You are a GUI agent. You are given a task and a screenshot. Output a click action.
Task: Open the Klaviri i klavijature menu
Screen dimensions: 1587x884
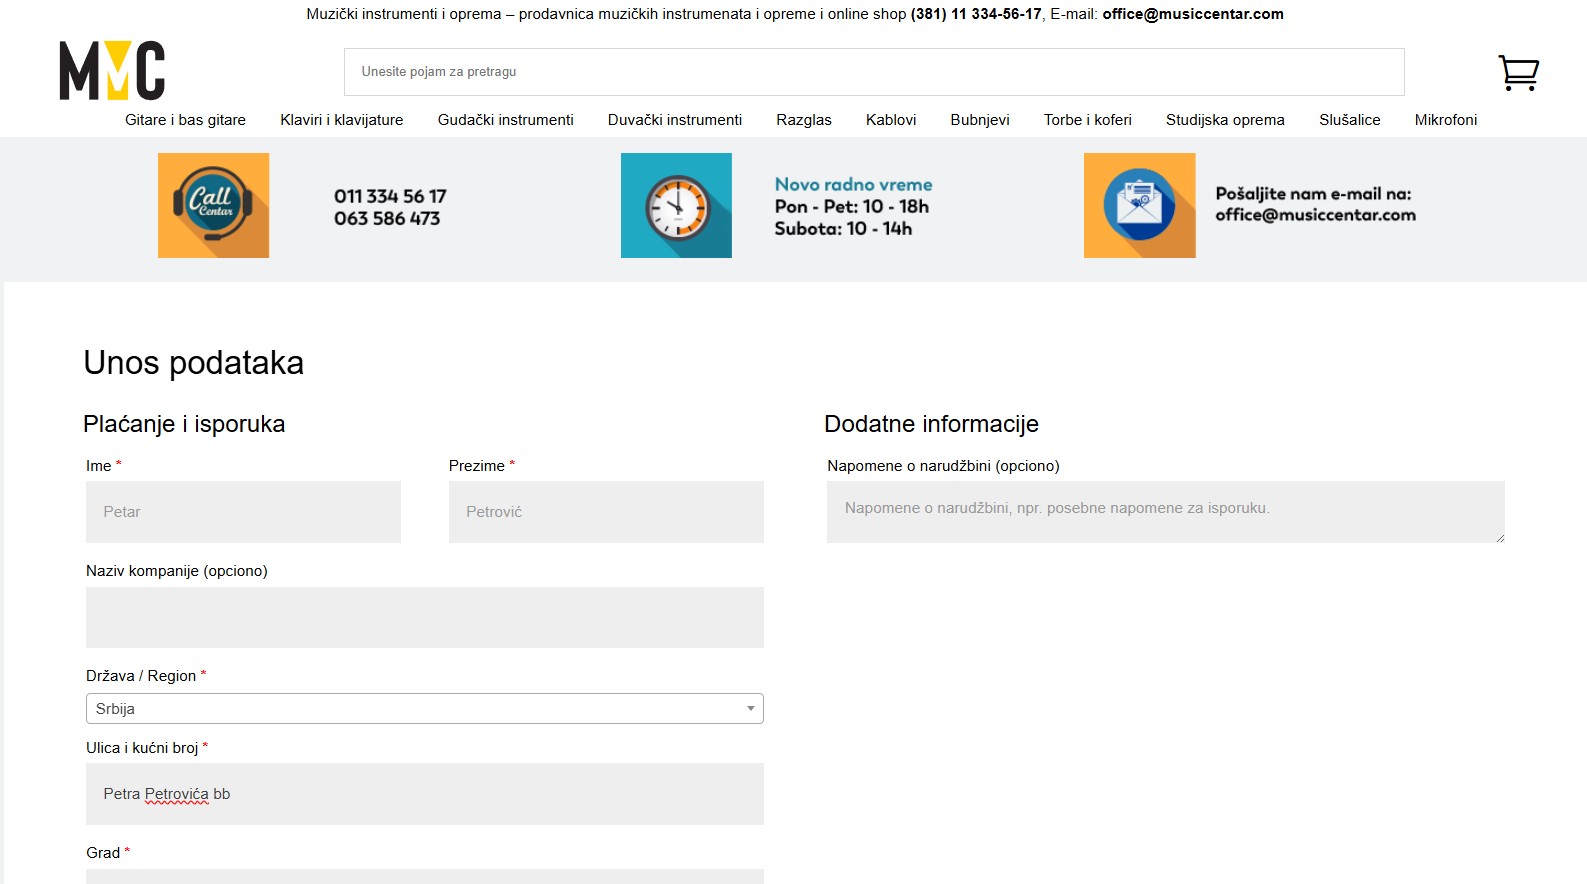[x=341, y=120]
